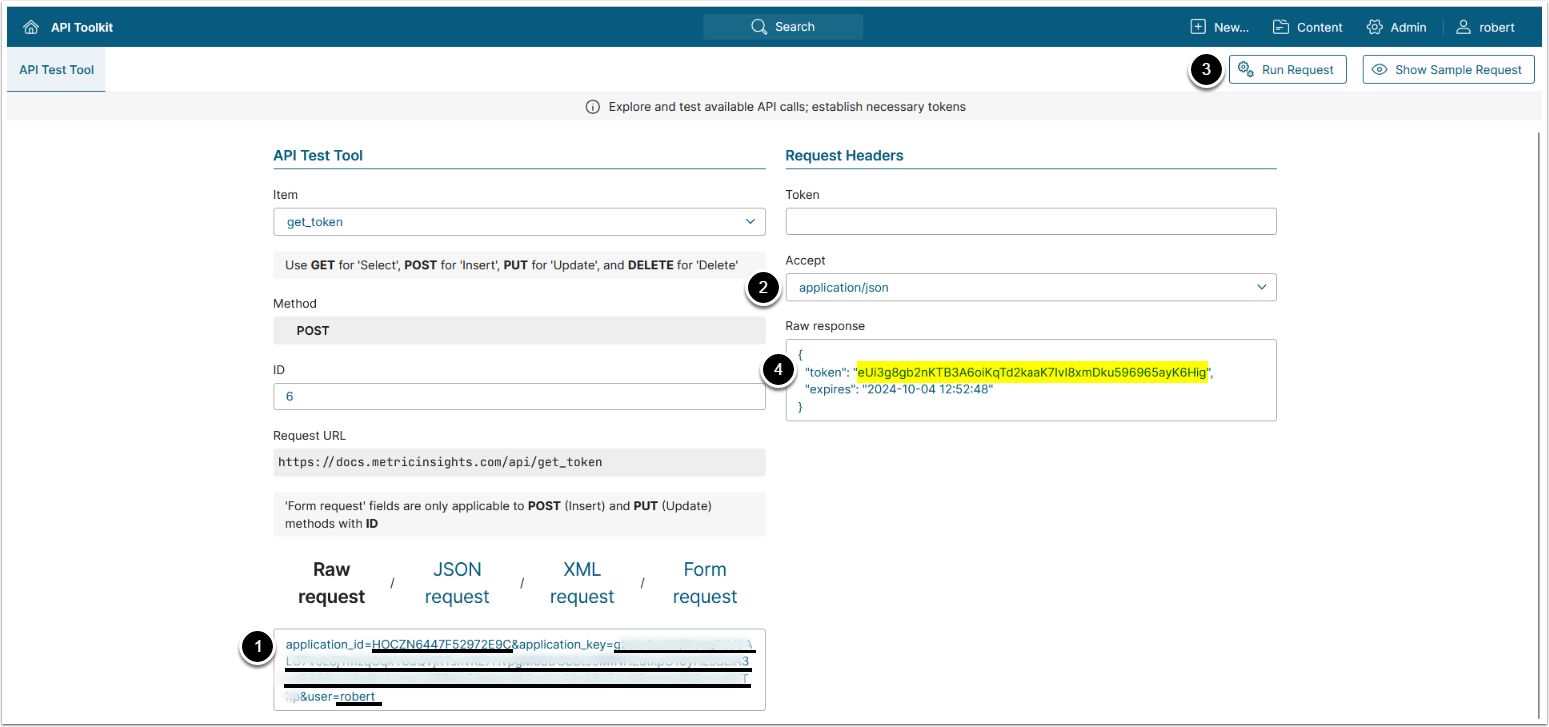This screenshot has width=1549, height=727.
Task: Select the JSON request tab
Action: point(457,583)
